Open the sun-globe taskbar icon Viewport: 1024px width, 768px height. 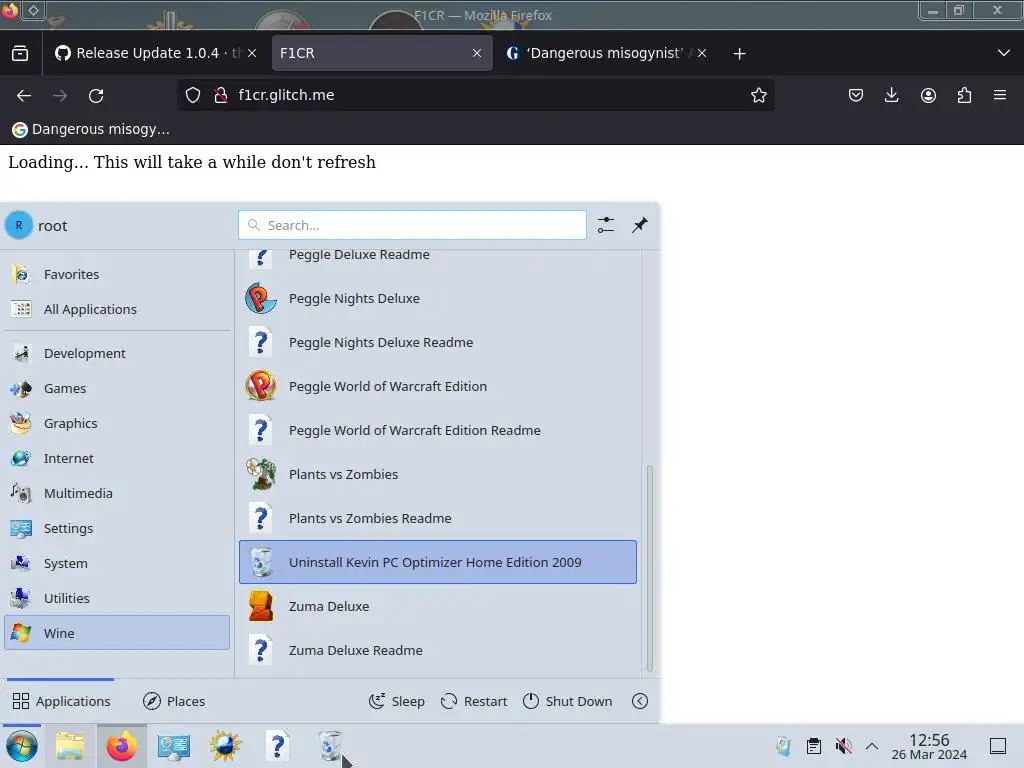[x=225, y=746]
